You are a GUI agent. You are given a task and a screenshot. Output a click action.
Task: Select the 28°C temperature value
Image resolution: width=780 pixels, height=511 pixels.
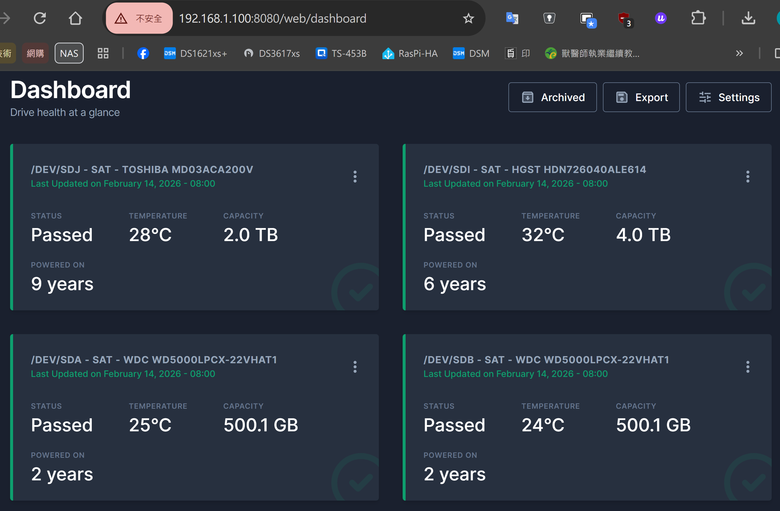pos(150,235)
